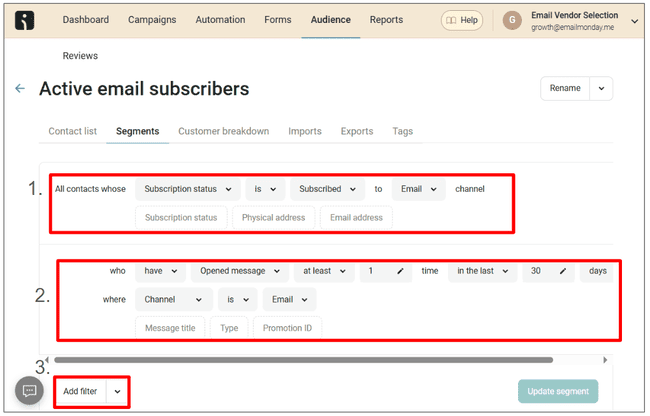Expand the 'in the last' dropdown
Viewport: 650px width, 416px height.
click(482, 271)
